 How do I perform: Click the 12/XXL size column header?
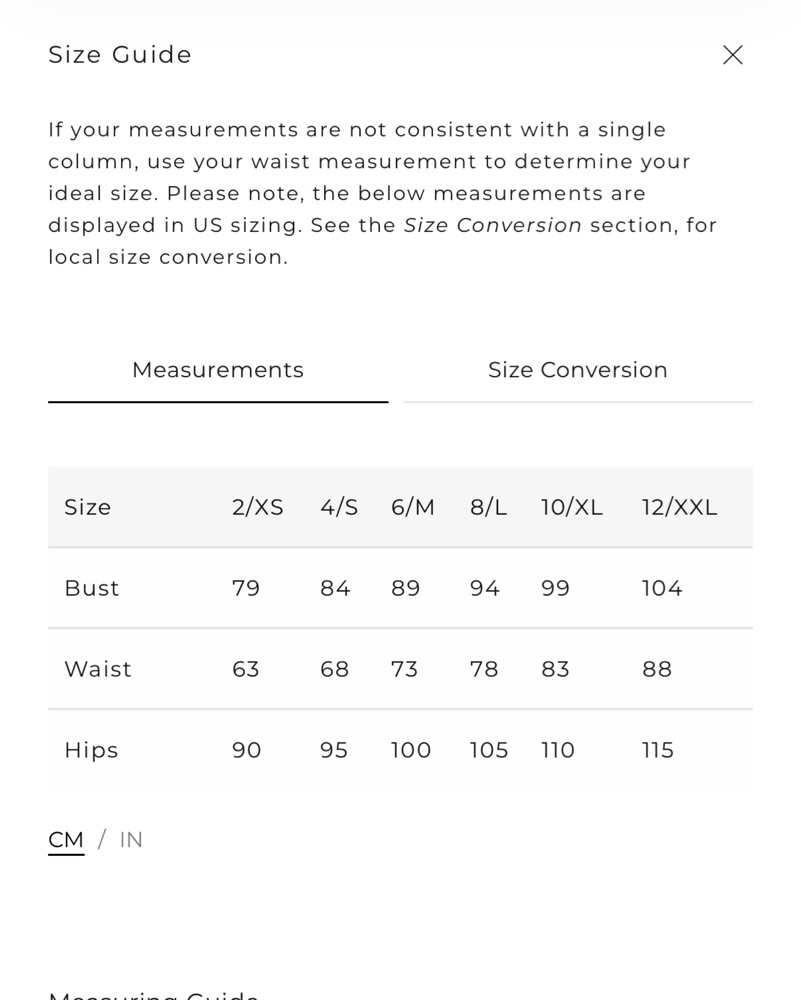(679, 508)
